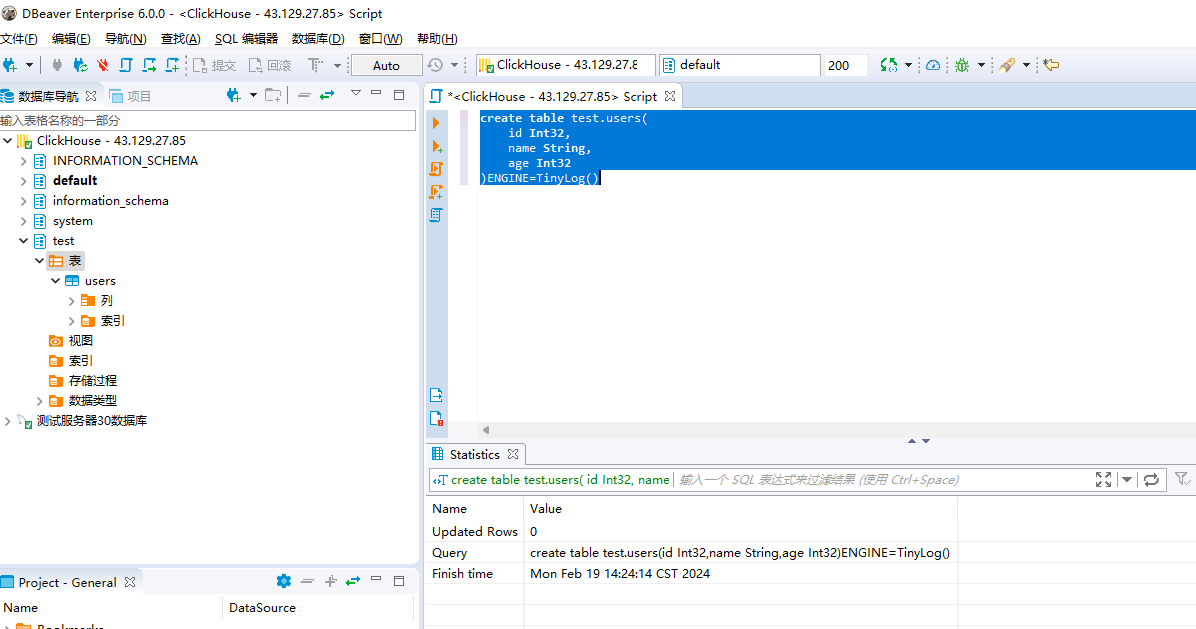This screenshot has height=629, width=1196.
Task: Click the refresh icon in the results filter bar
Action: pyautogui.click(x=1151, y=480)
